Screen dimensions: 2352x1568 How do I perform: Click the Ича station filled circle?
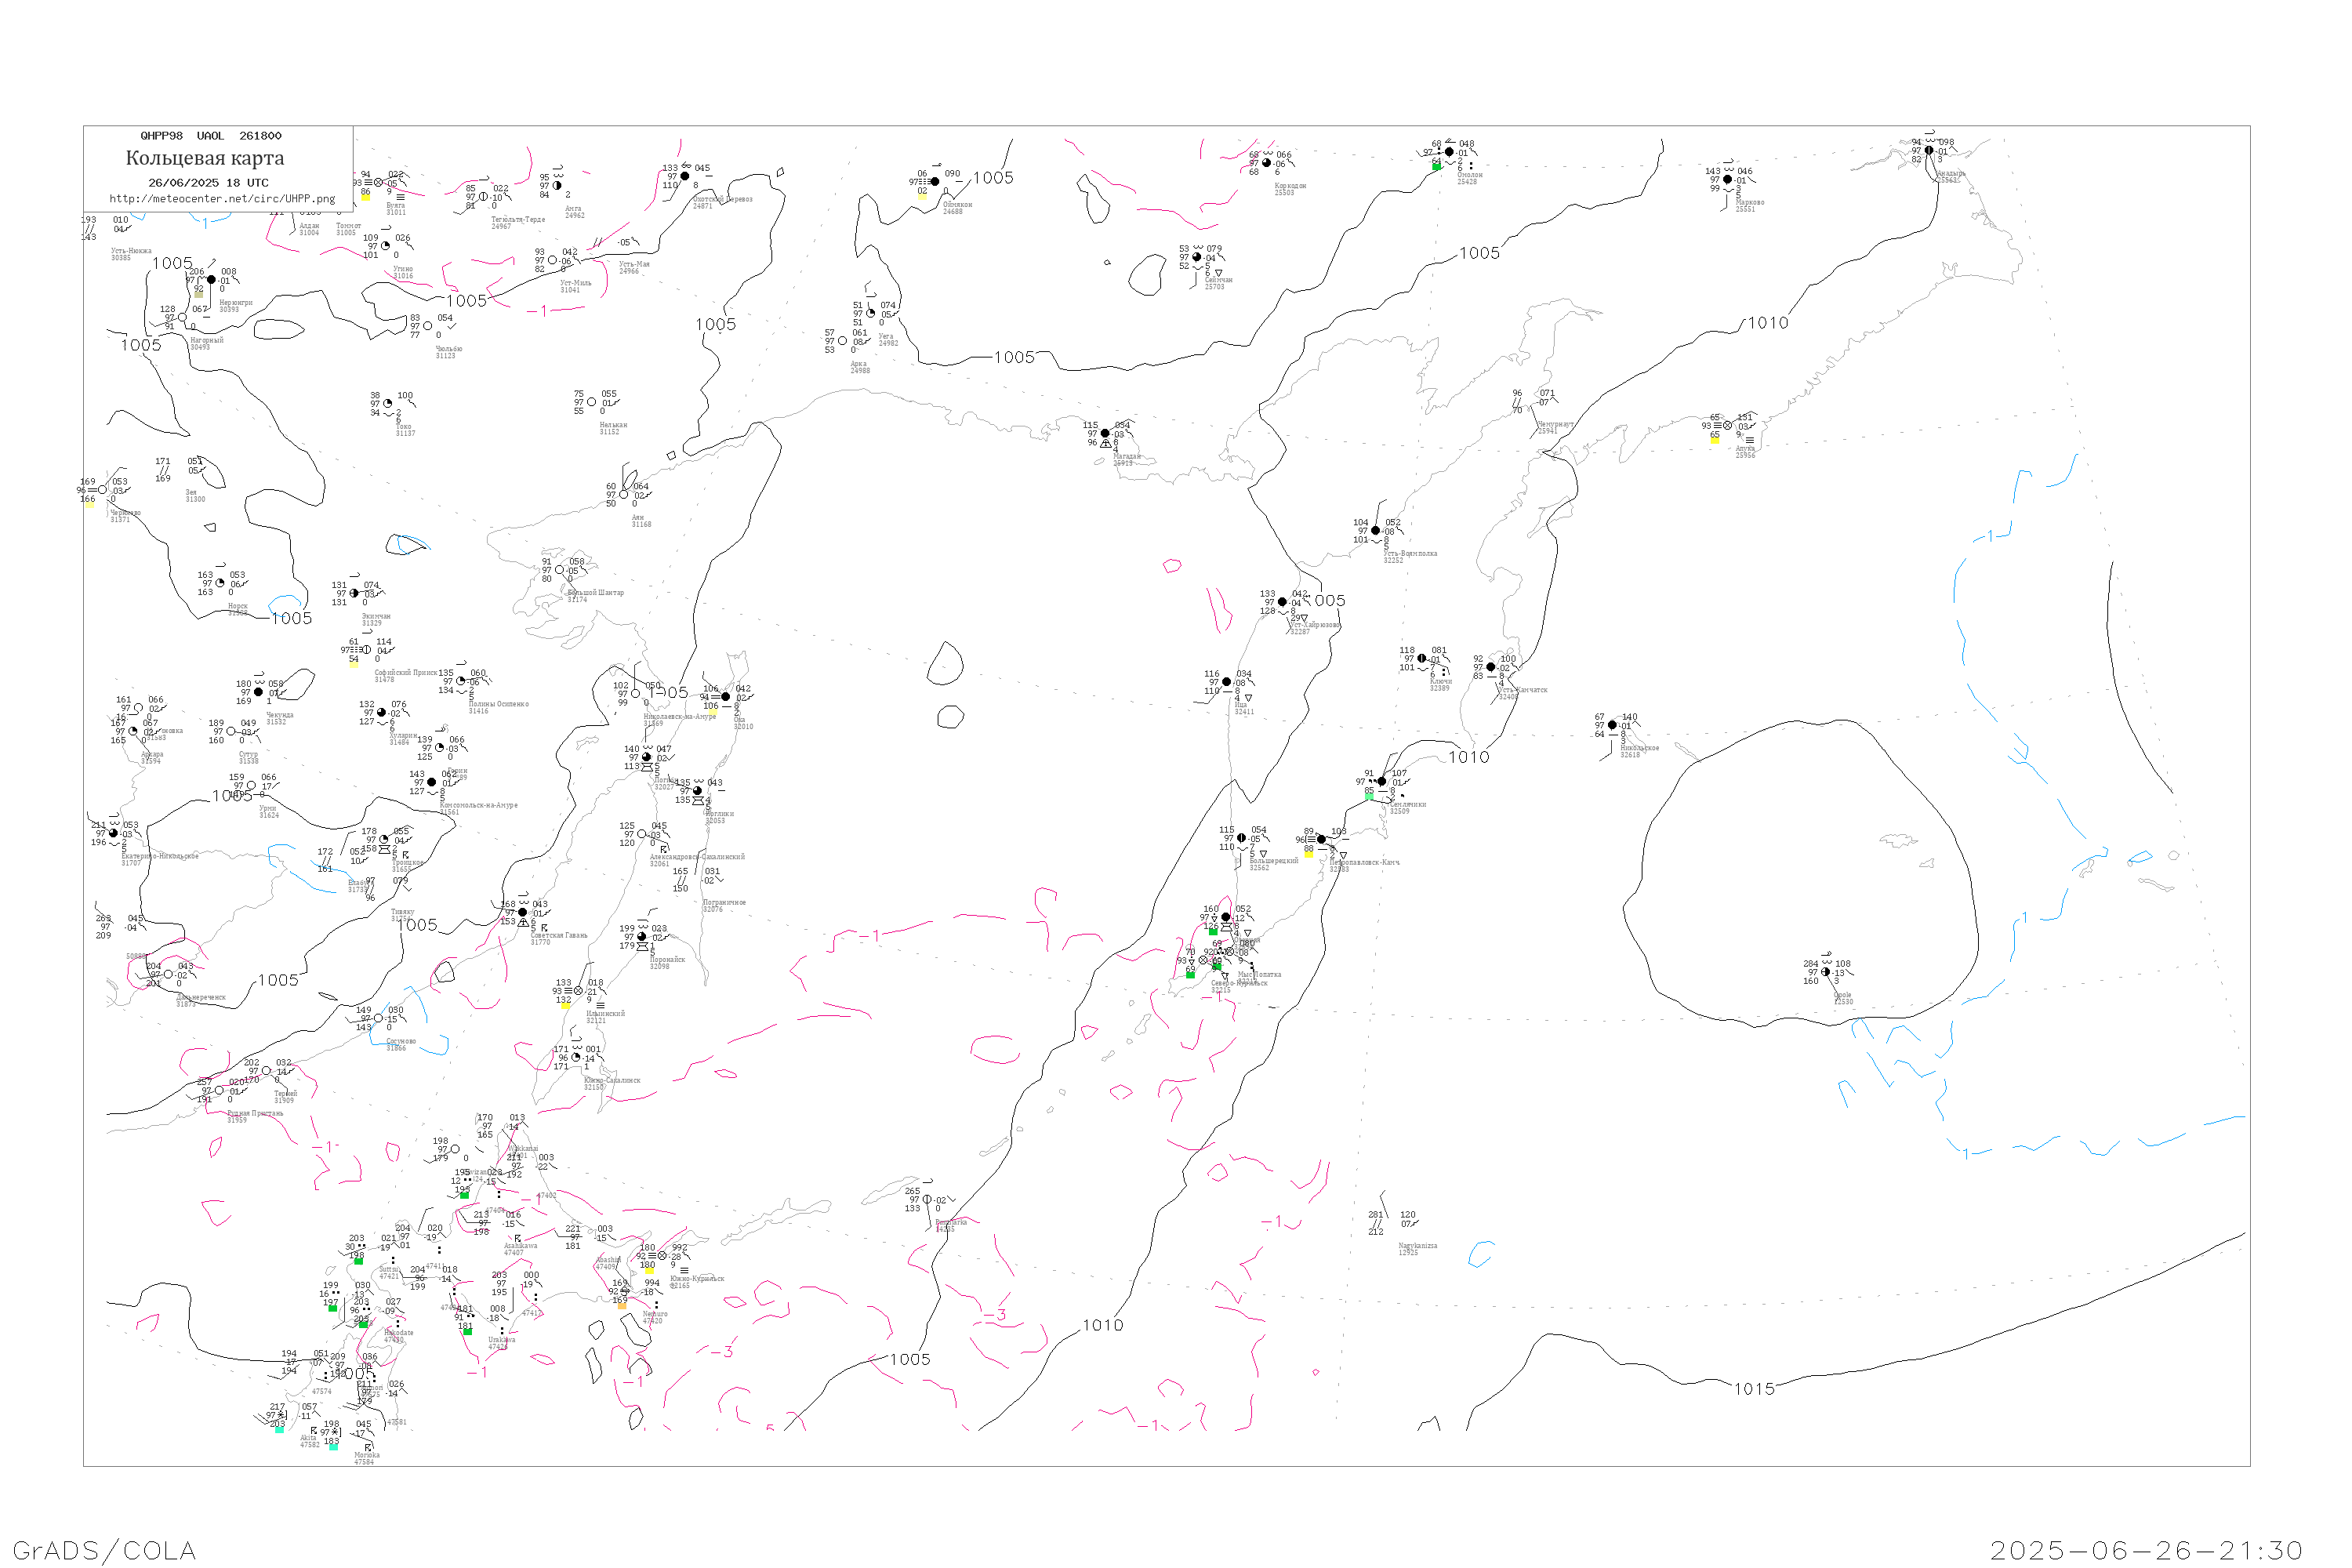1227,682
